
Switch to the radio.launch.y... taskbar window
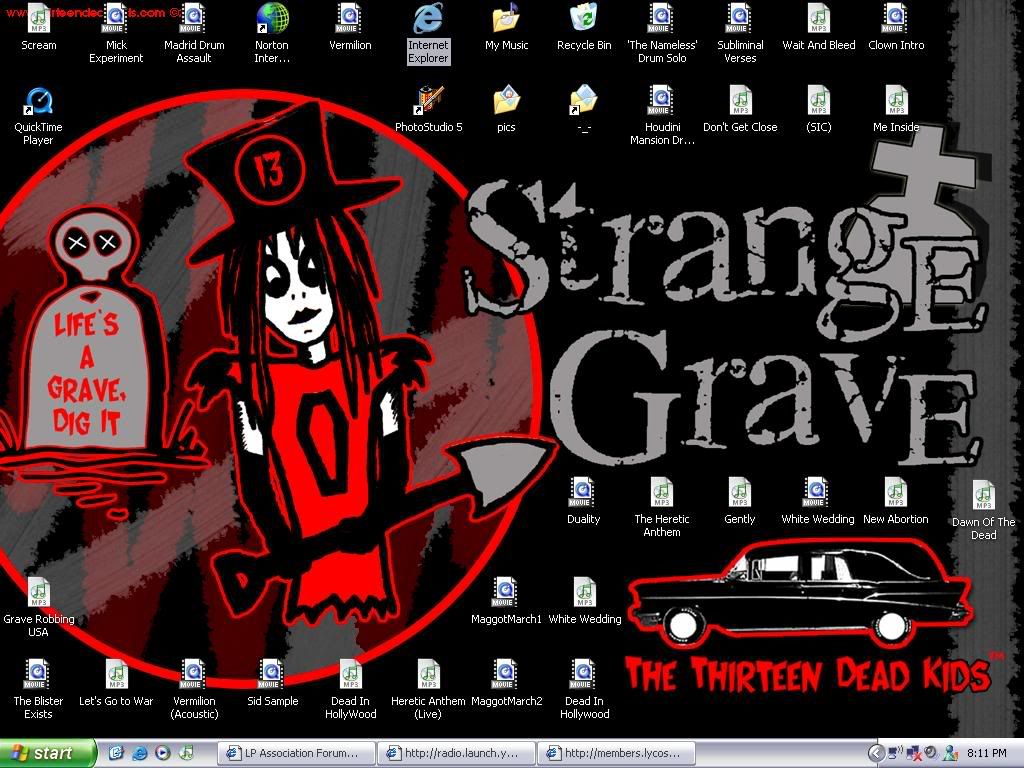pos(456,753)
